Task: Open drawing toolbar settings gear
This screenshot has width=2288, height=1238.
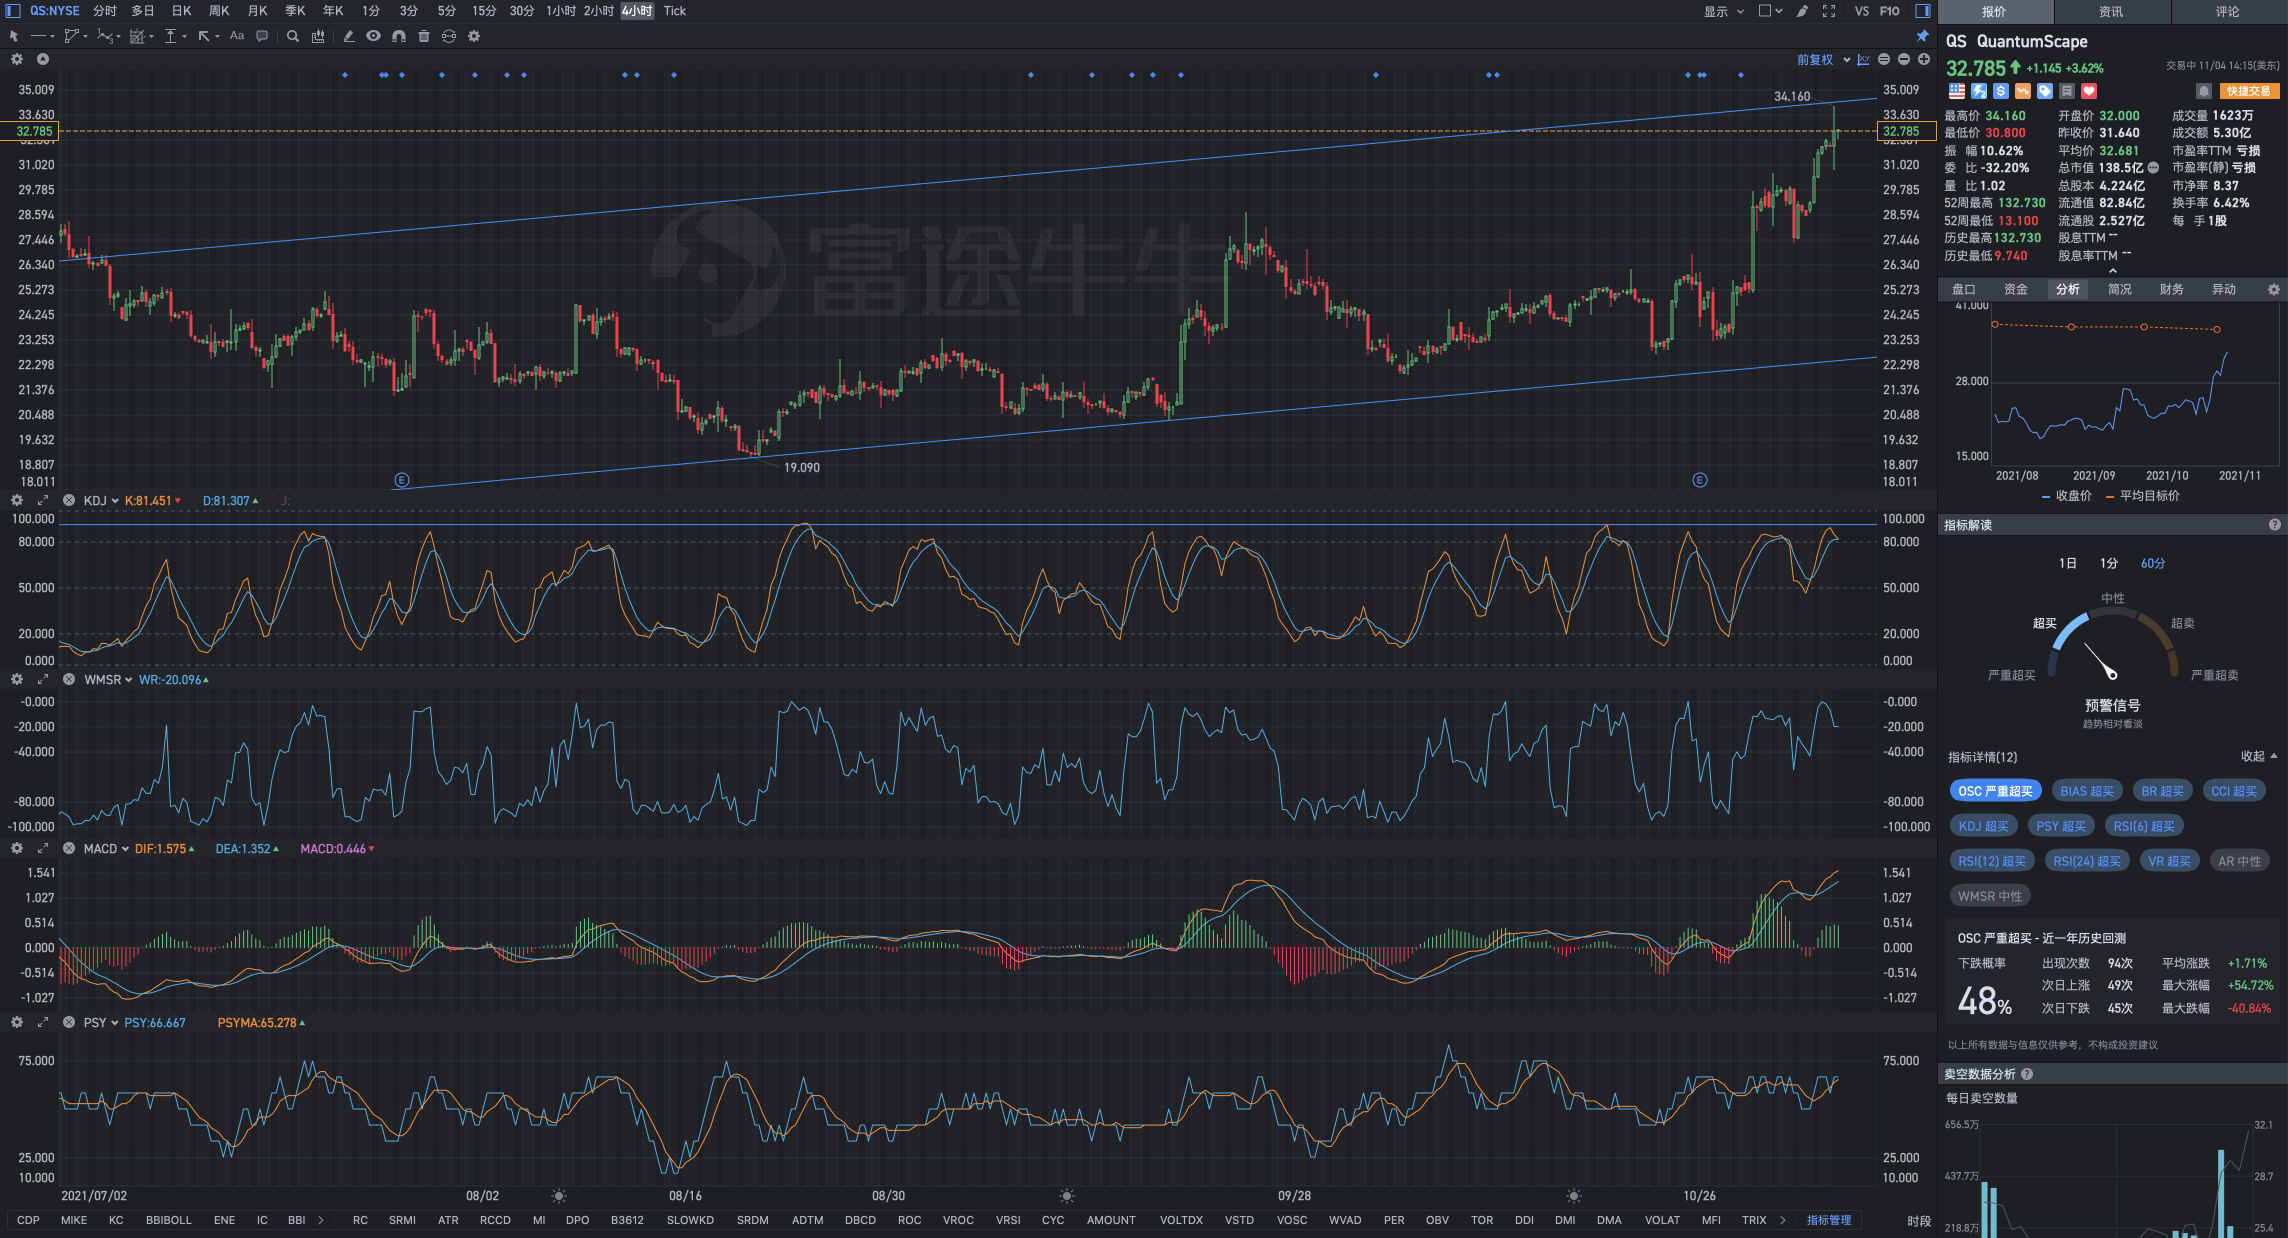Action: click(x=474, y=36)
